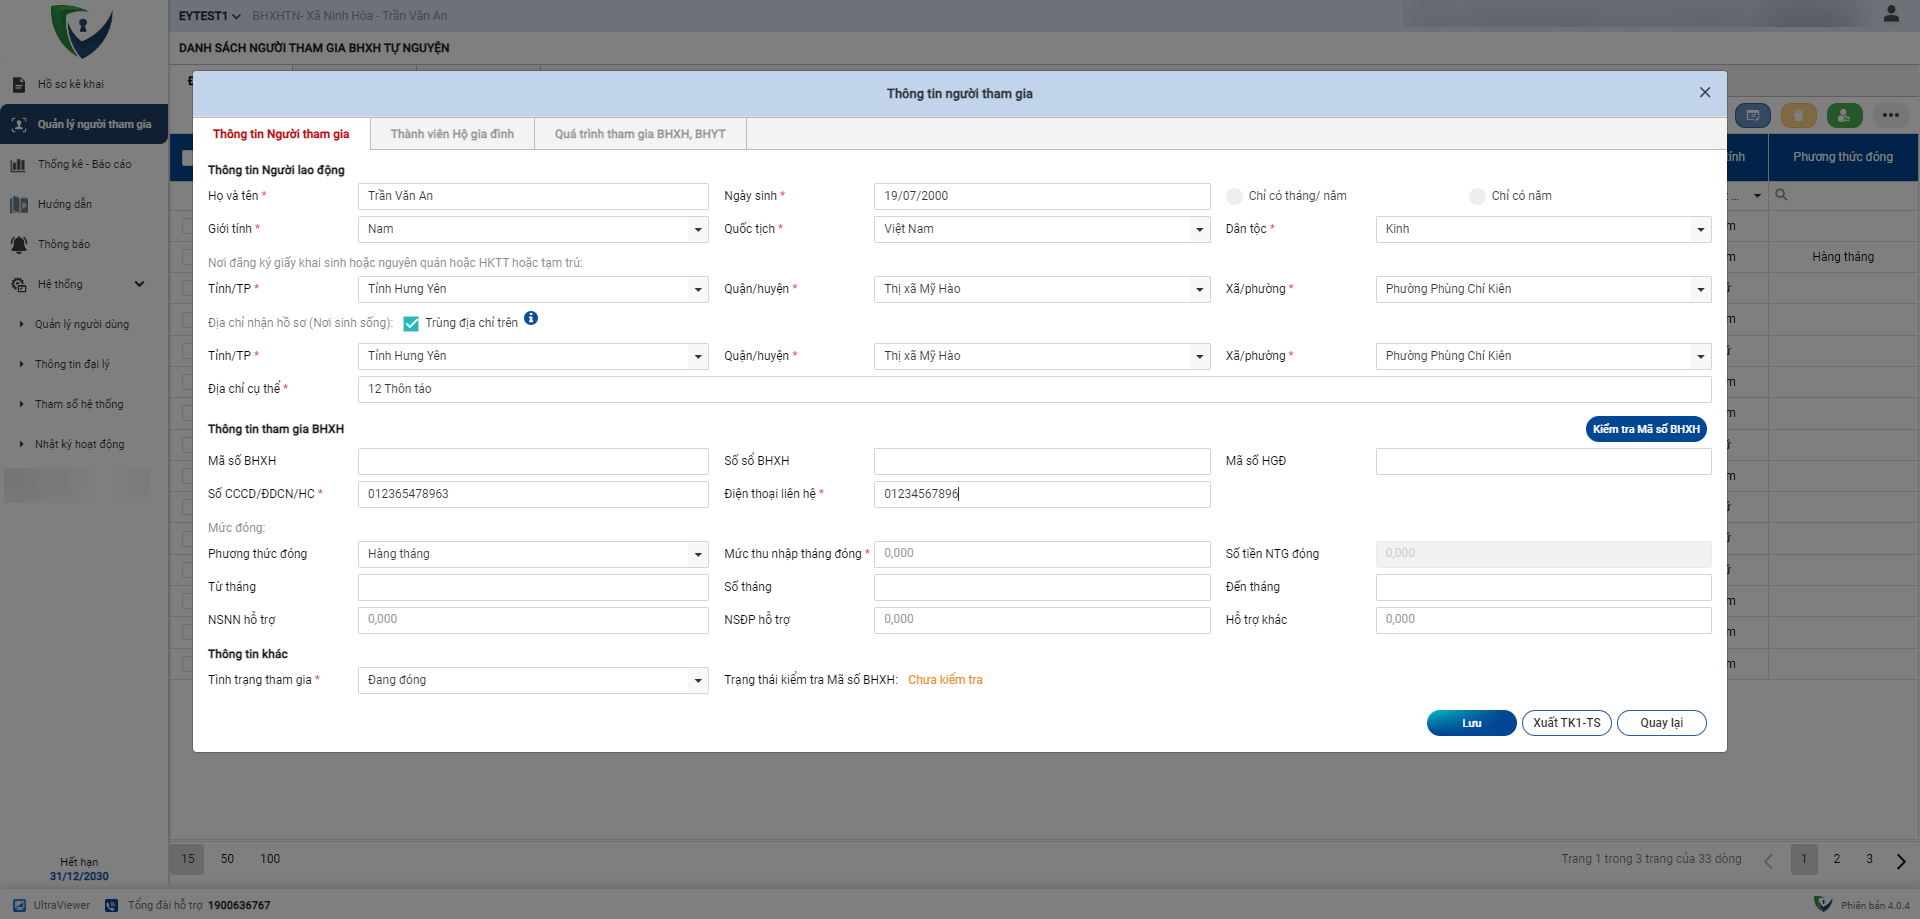1920x919 pixels.
Task: Select the Chỉ có tháng/ năm radio option
Action: click(x=1235, y=197)
